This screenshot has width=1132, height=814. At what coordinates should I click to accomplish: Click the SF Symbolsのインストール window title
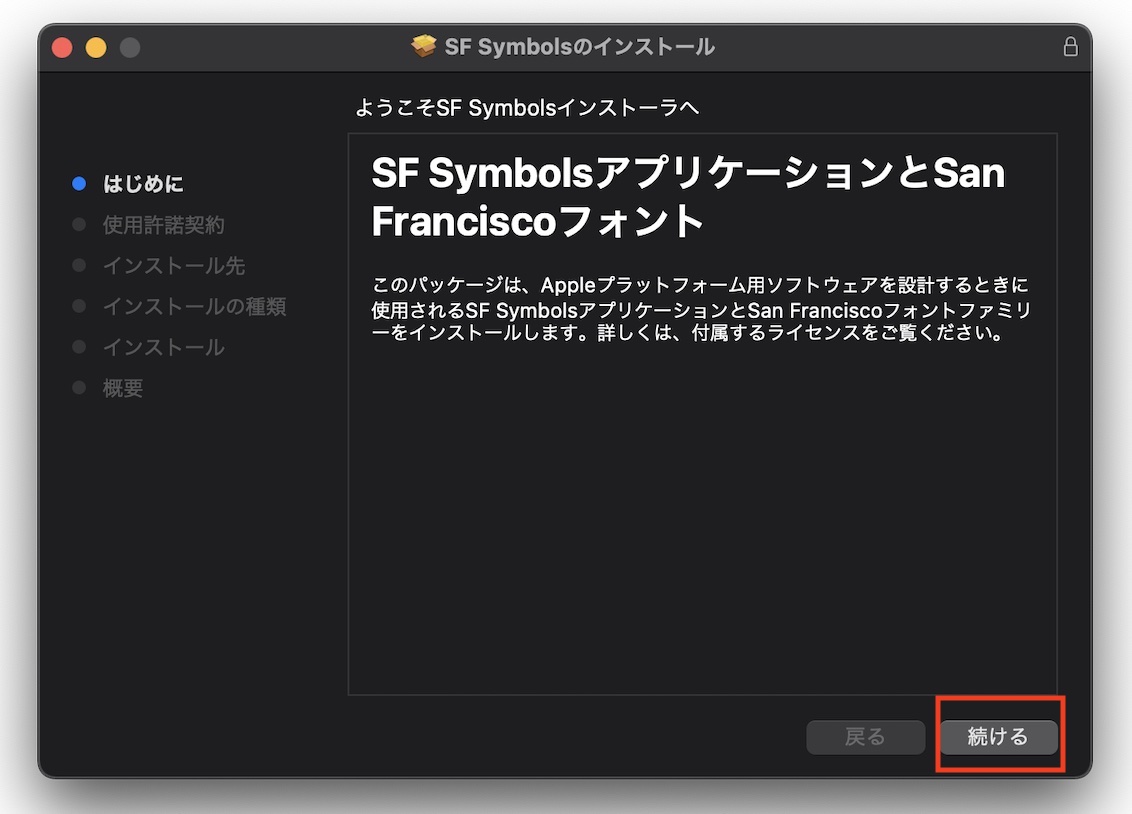pyautogui.click(x=580, y=47)
